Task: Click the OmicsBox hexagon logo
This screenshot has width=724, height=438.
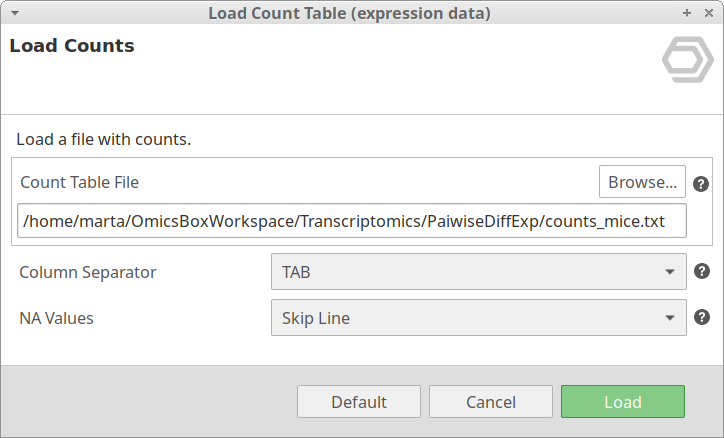Action: (x=687, y=62)
